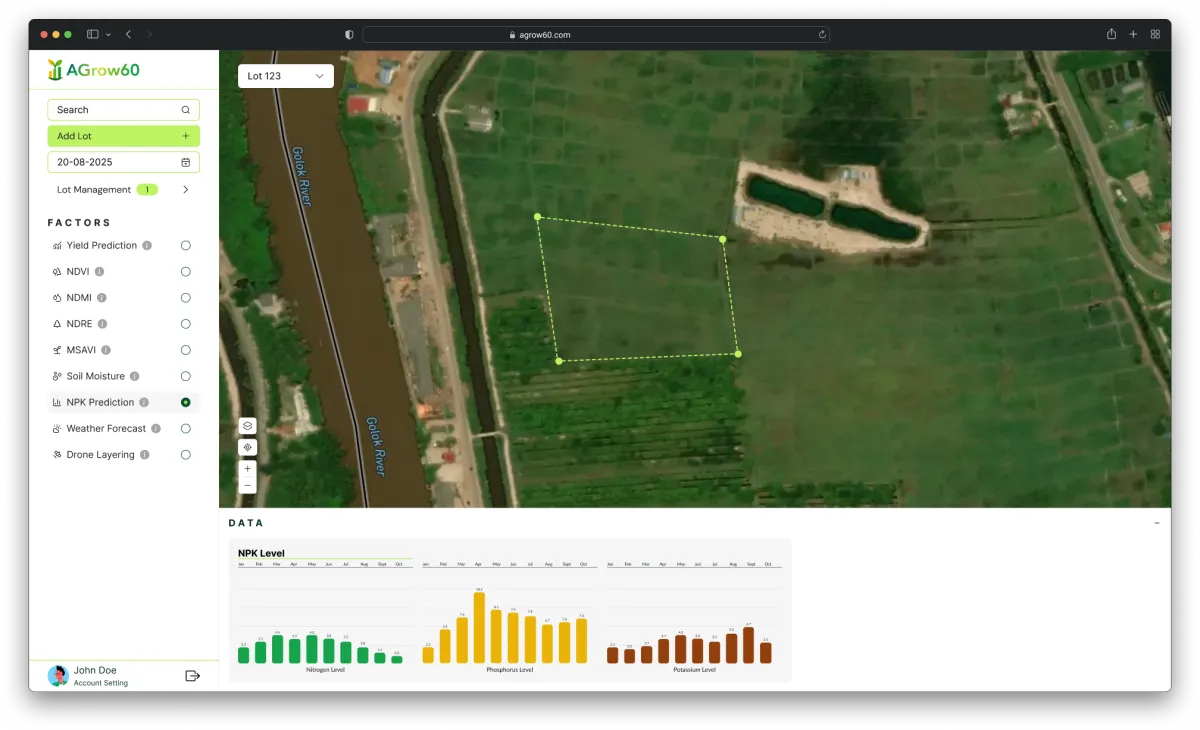The image size is (1200, 730).
Task: Select the MSAVI radio button
Action: (185, 350)
